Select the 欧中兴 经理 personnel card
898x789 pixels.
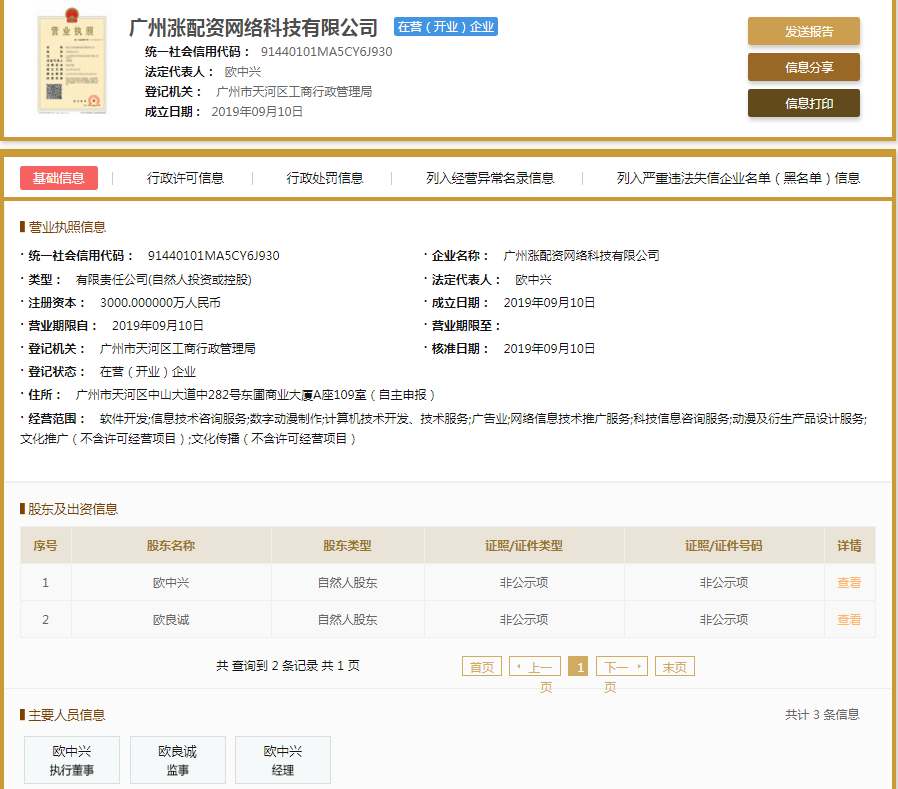(x=283, y=759)
